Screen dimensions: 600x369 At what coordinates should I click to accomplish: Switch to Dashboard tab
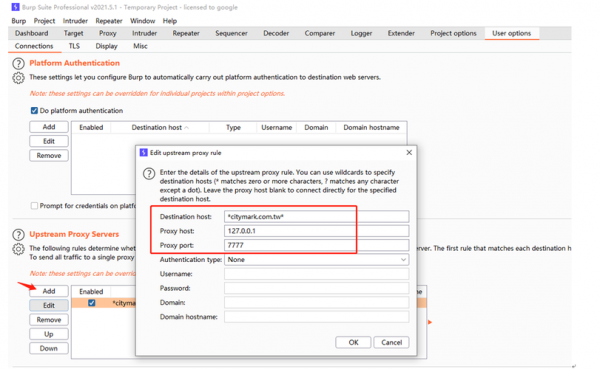point(32,33)
